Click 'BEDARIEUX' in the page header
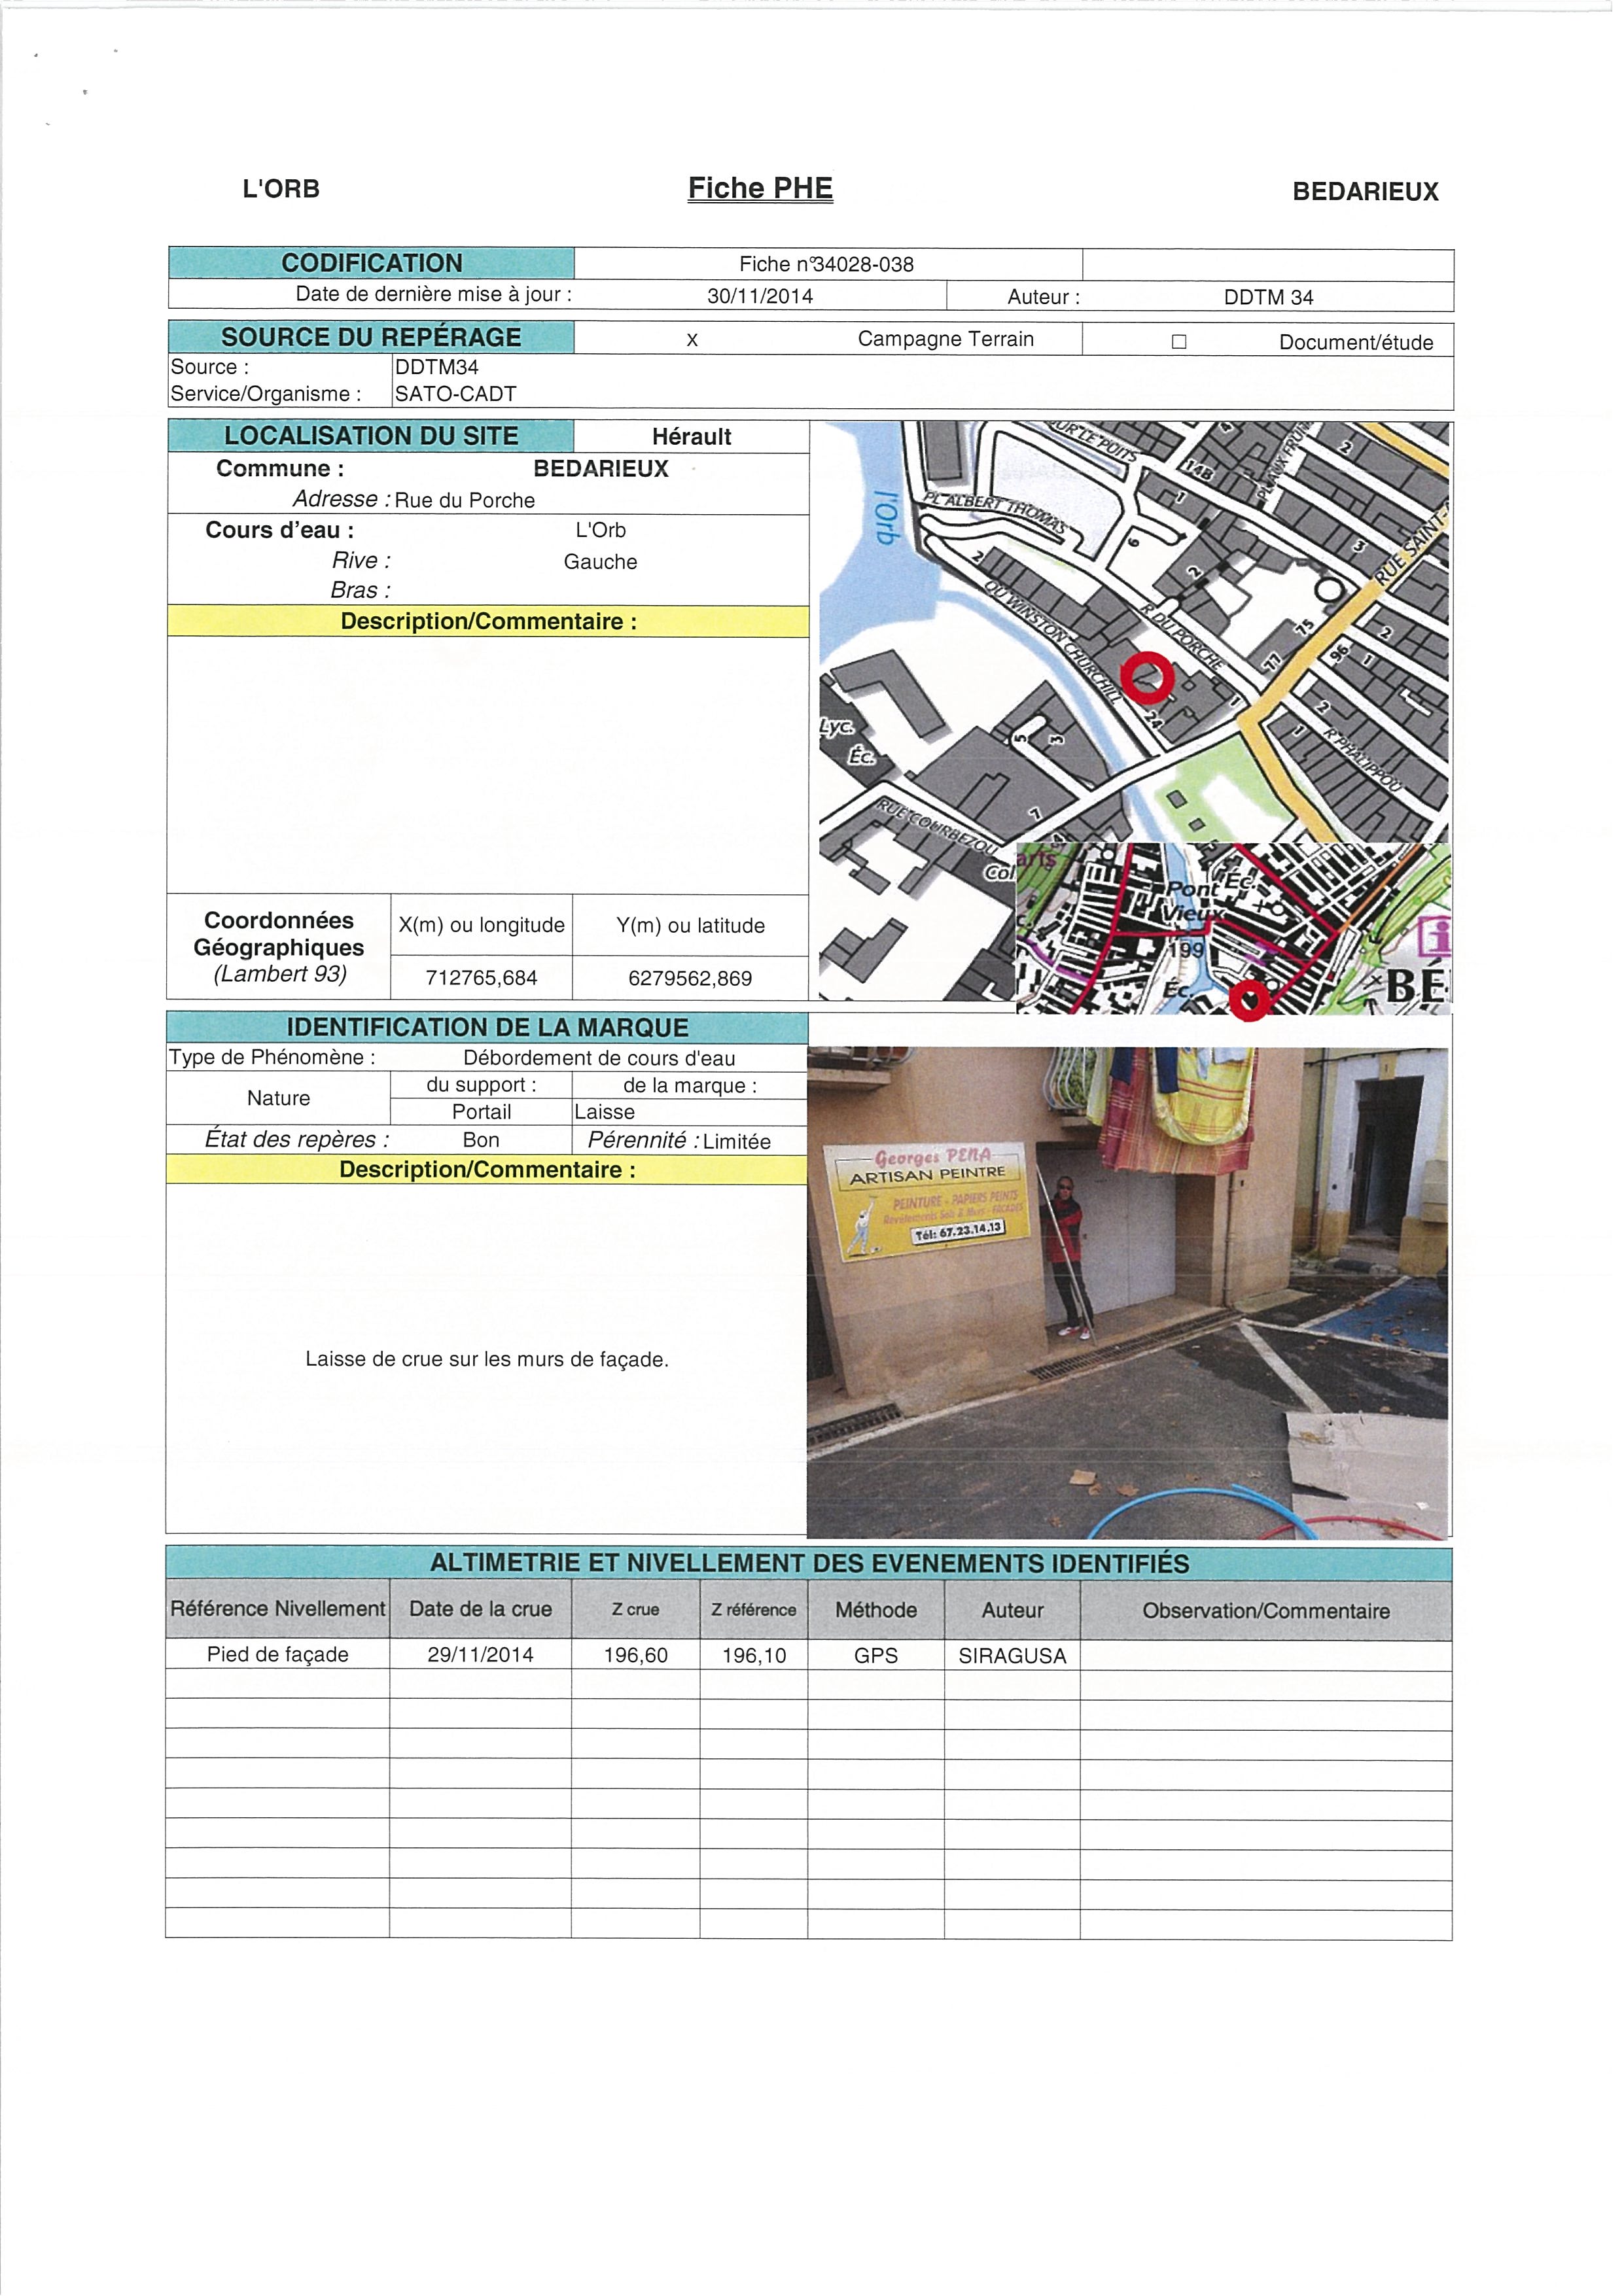This screenshot has height=2296, width=1624. 1365,192
